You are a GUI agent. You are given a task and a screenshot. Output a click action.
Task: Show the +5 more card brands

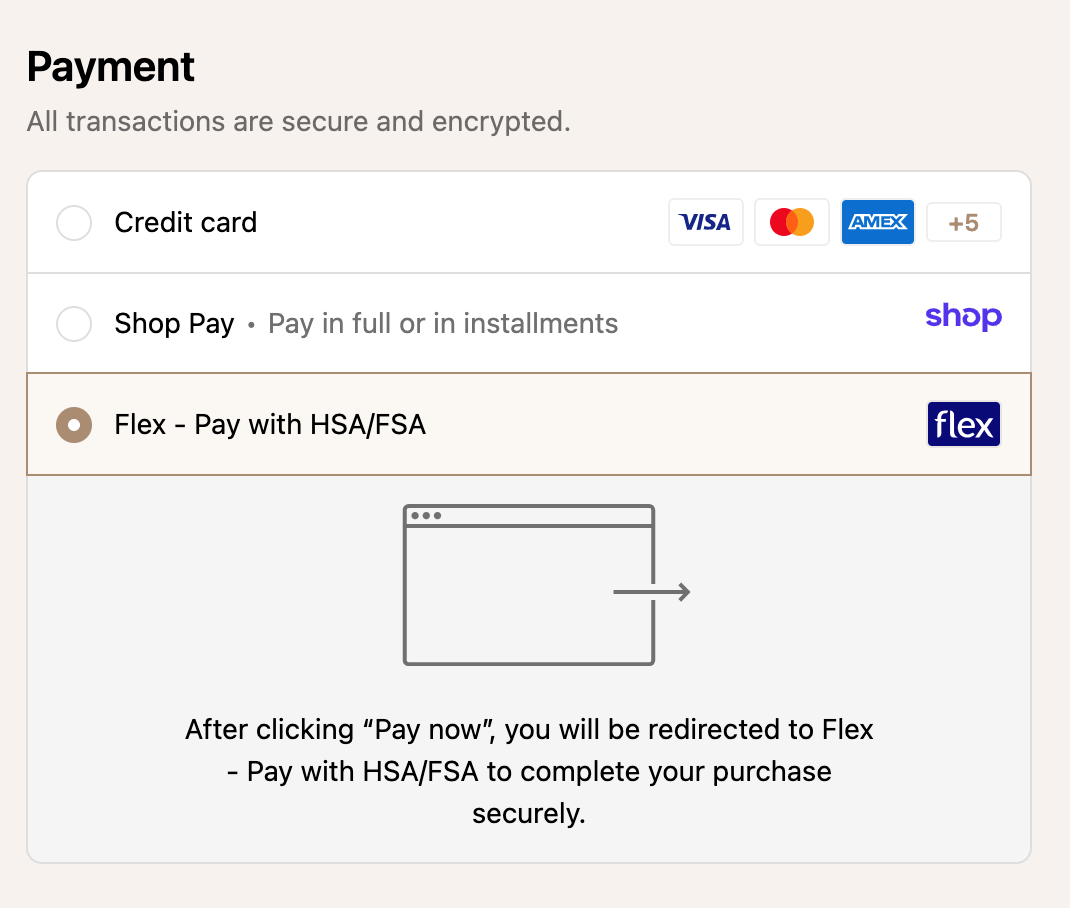point(963,222)
